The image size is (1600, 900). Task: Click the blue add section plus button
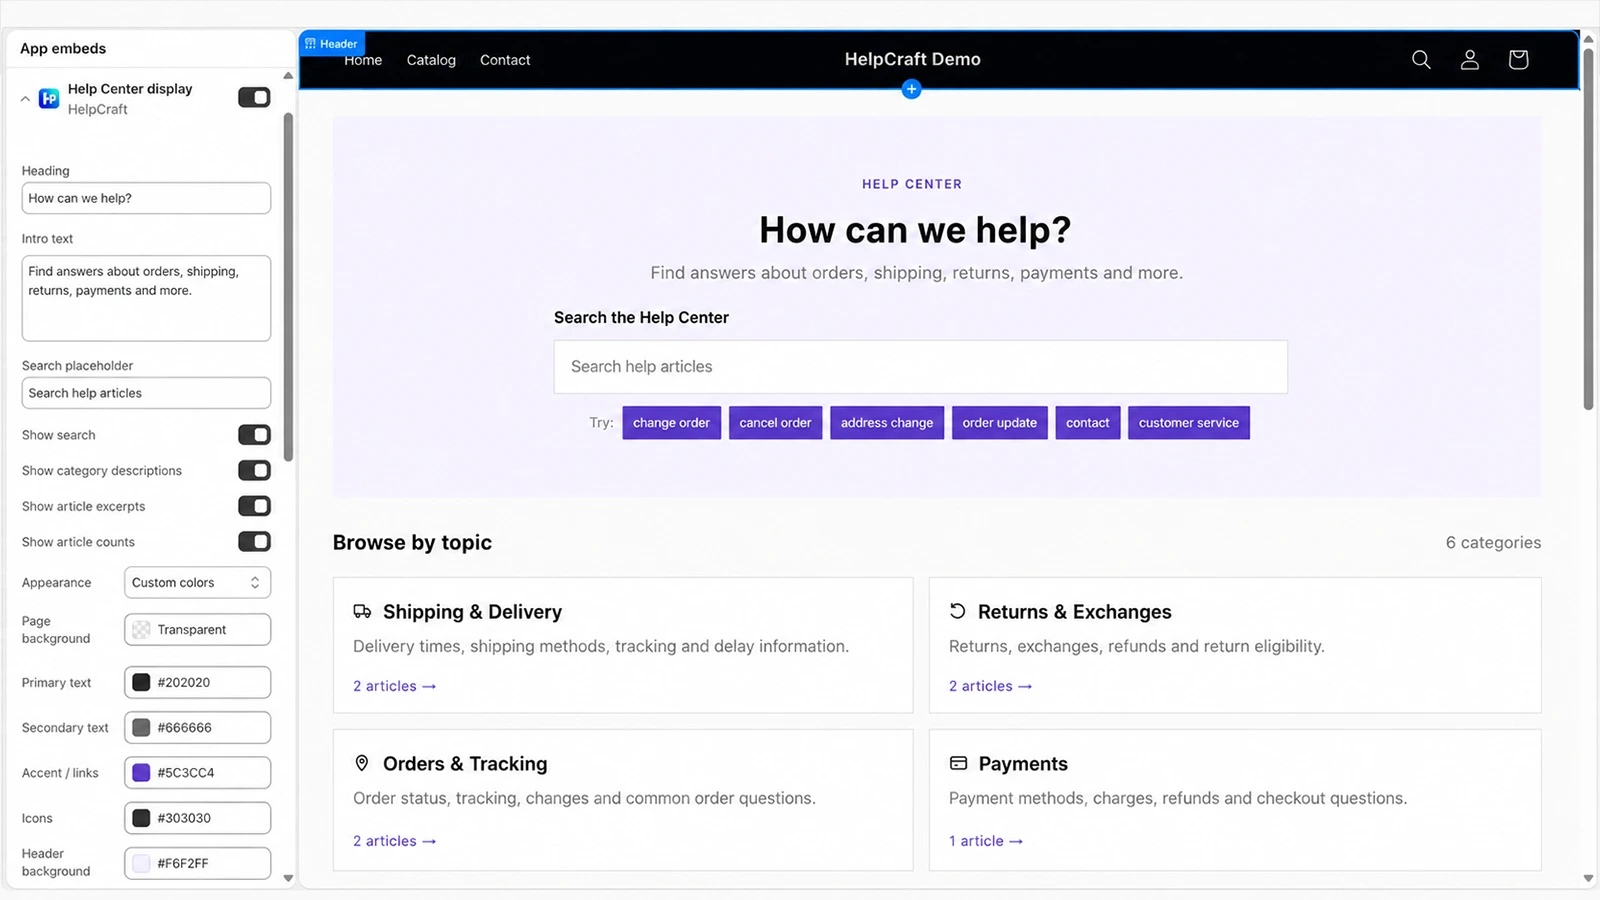[911, 89]
